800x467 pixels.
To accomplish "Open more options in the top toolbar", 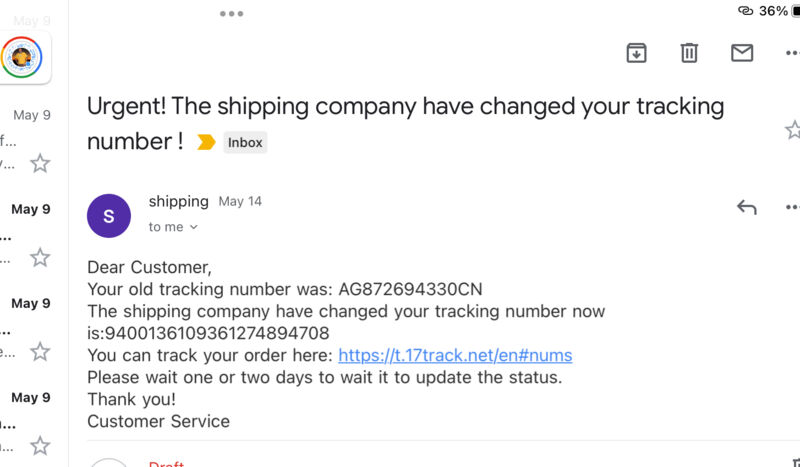I will (792, 53).
